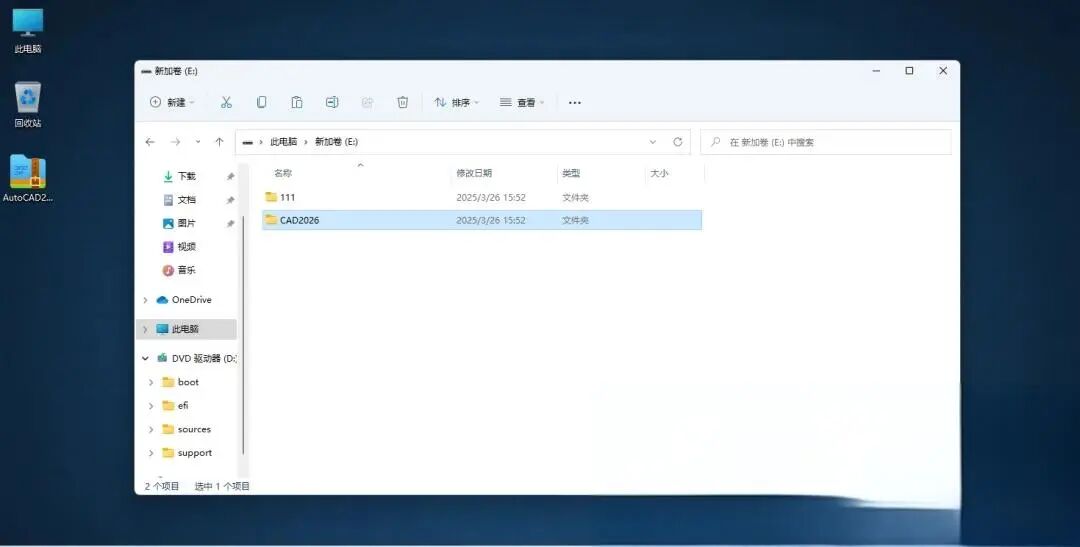Click 新加卷 (E:) in address breadcrumb

(336, 142)
